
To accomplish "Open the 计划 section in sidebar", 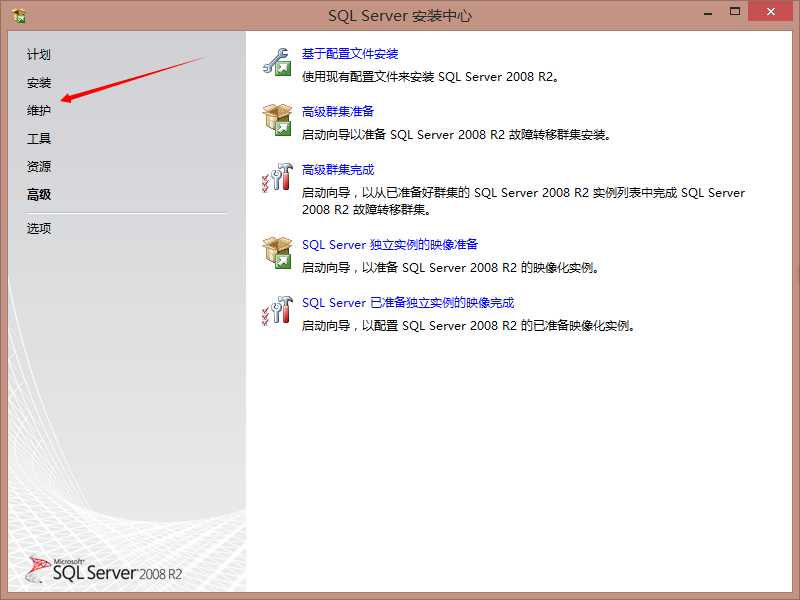I will [39, 55].
